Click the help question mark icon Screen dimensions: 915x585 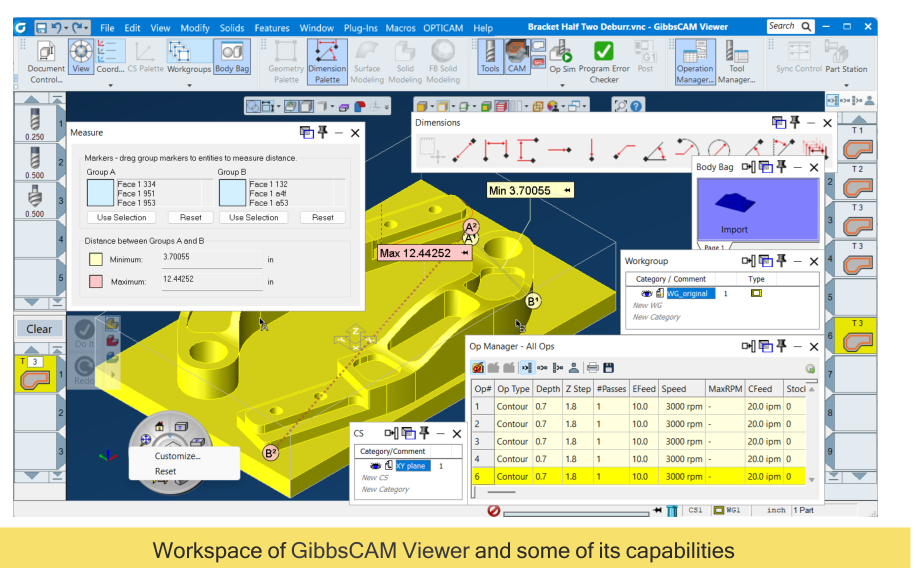[x=636, y=106]
